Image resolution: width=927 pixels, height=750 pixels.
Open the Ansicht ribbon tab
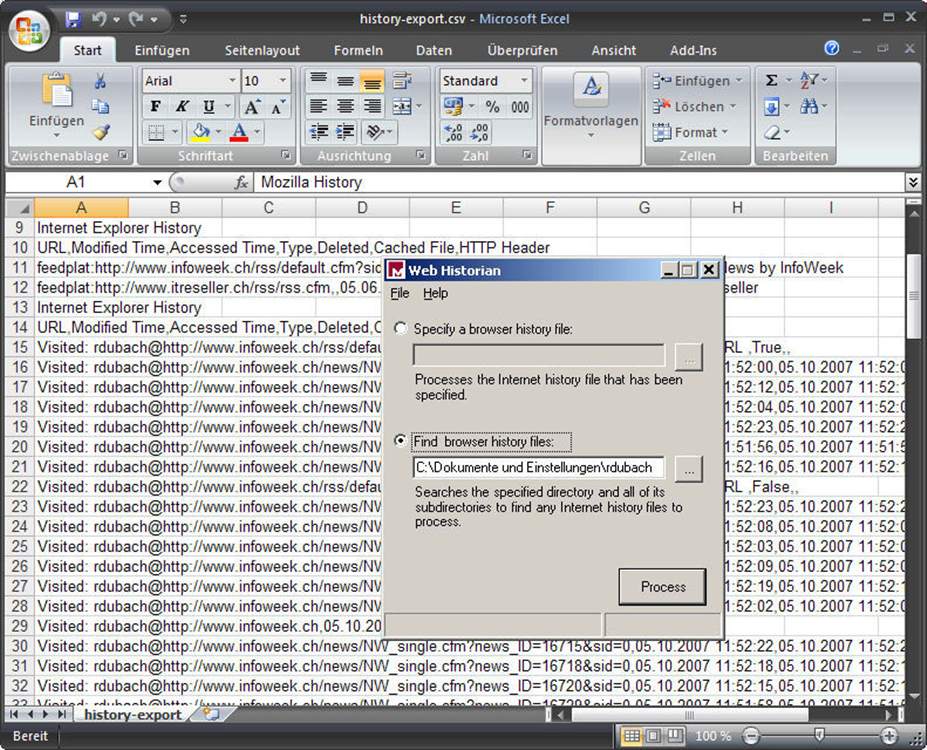[x=614, y=51]
